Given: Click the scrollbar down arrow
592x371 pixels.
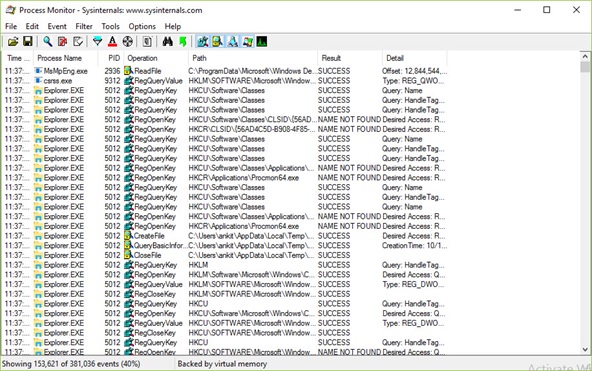Looking at the screenshot, I should (585, 350).
